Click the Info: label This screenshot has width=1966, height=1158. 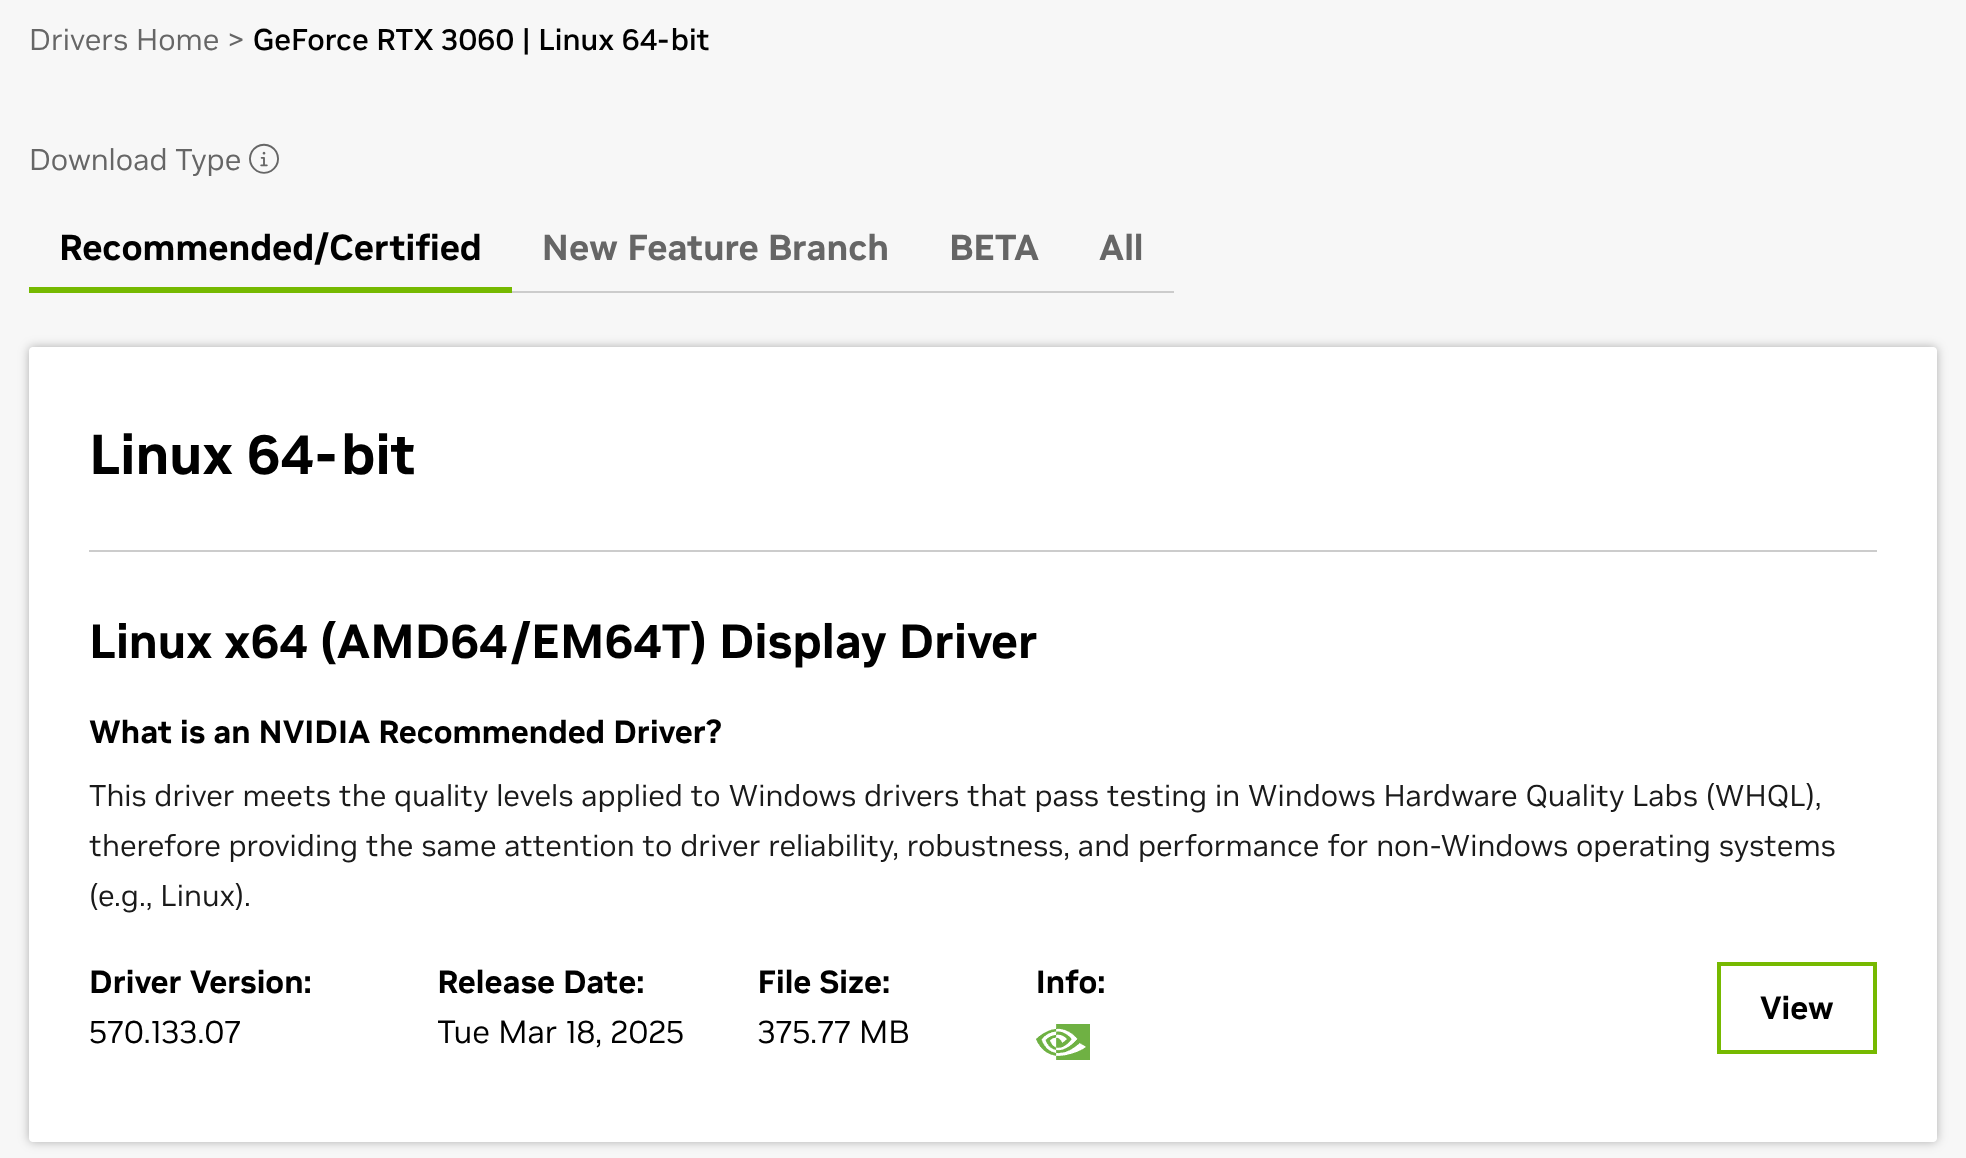click(1070, 982)
